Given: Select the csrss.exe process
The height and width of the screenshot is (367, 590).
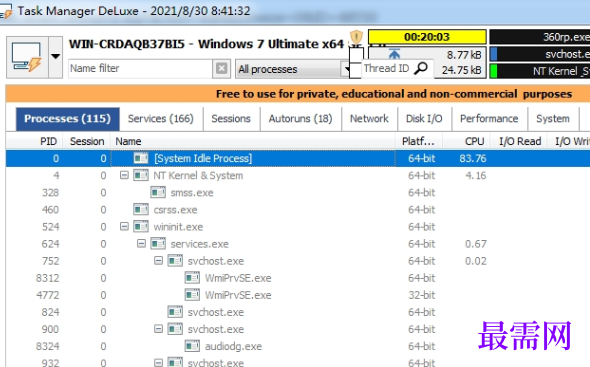Looking at the screenshot, I should pos(298,209).
